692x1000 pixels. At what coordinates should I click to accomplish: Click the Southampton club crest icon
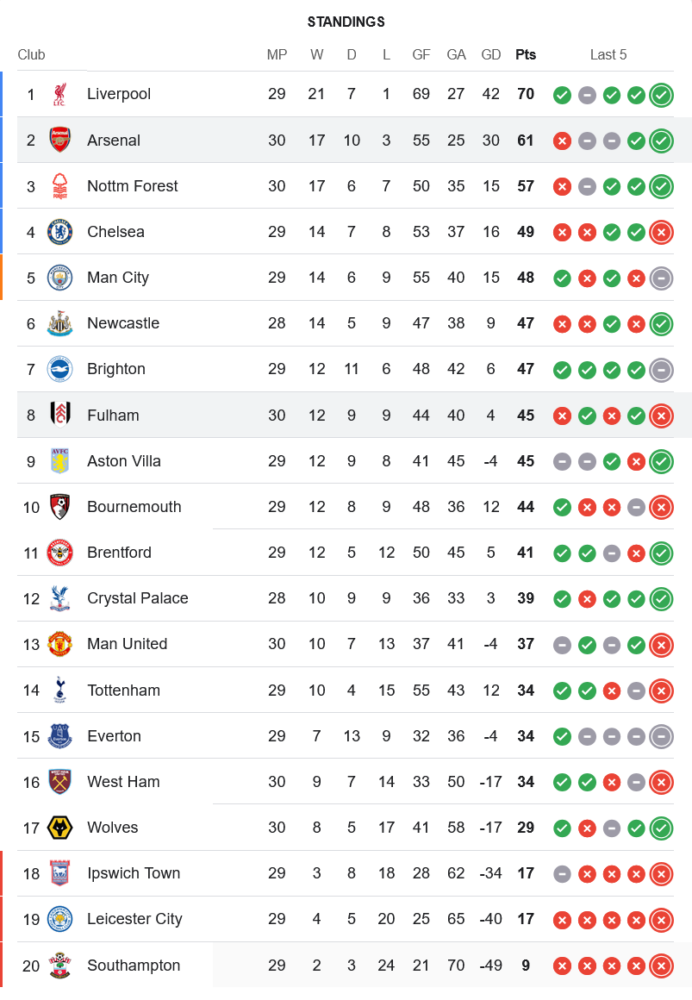(x=60, y=966)
